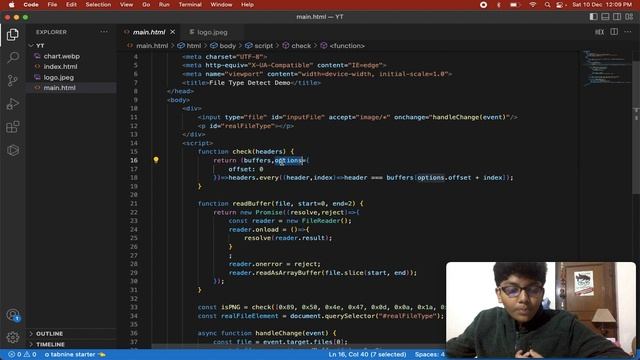Expand the Outline section
This screenshot has height=360, width=640.
(49, 333)
